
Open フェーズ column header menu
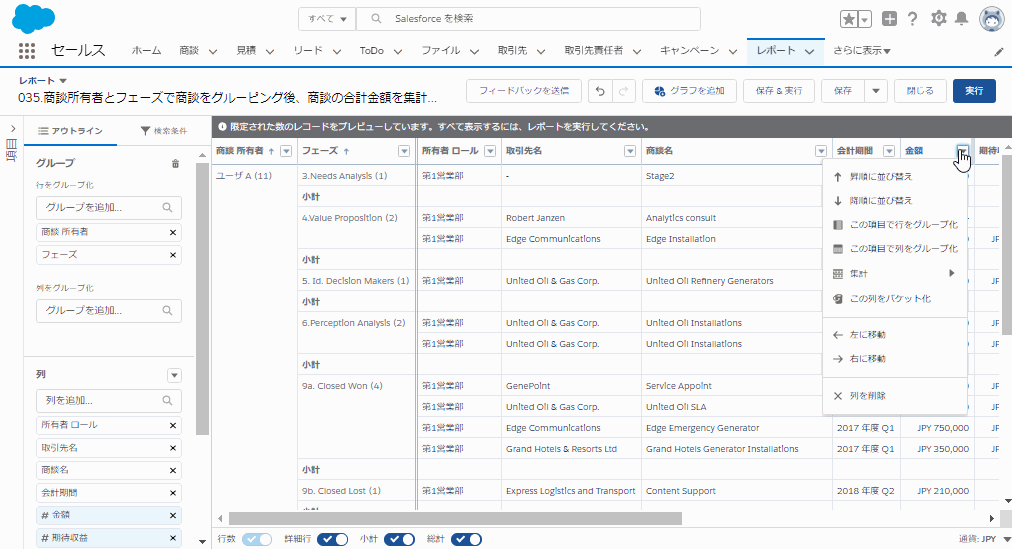[x=404, y=151]
